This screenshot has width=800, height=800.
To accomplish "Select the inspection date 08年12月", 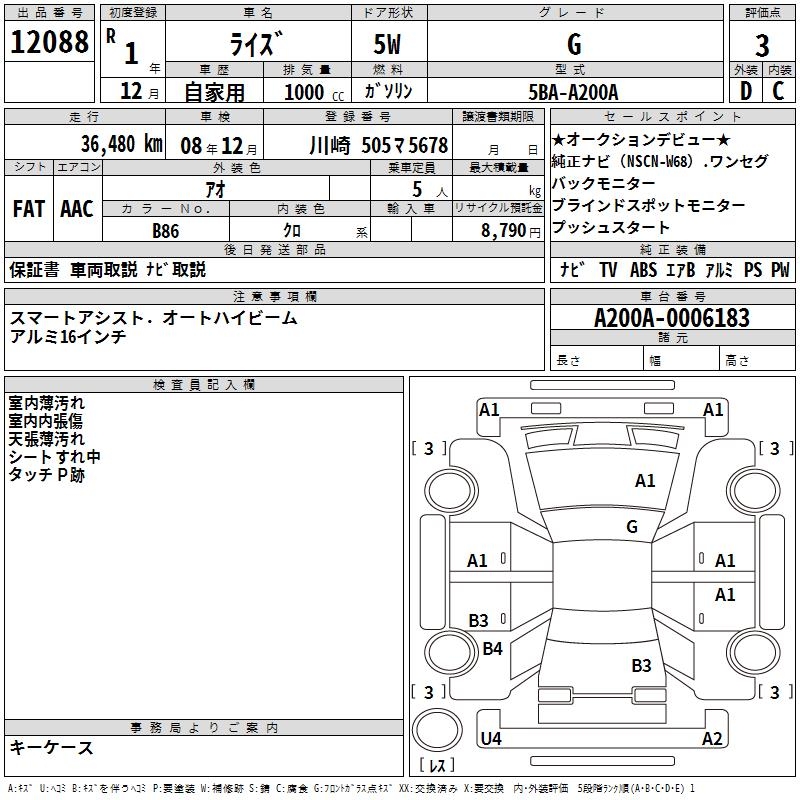I will [219, 146].
